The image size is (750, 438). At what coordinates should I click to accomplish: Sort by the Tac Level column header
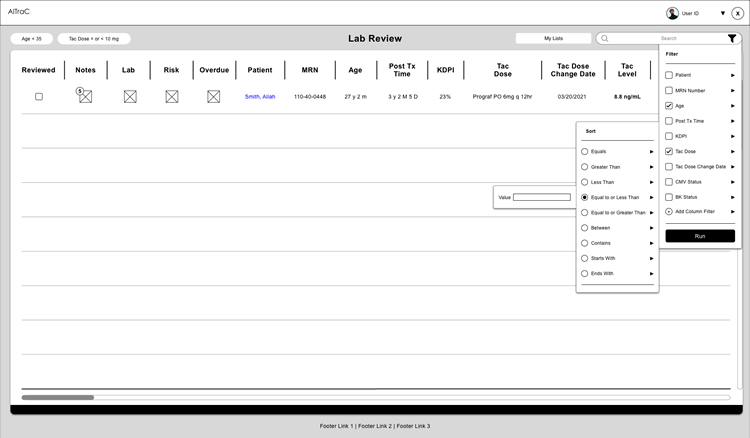tap(627, 70)
